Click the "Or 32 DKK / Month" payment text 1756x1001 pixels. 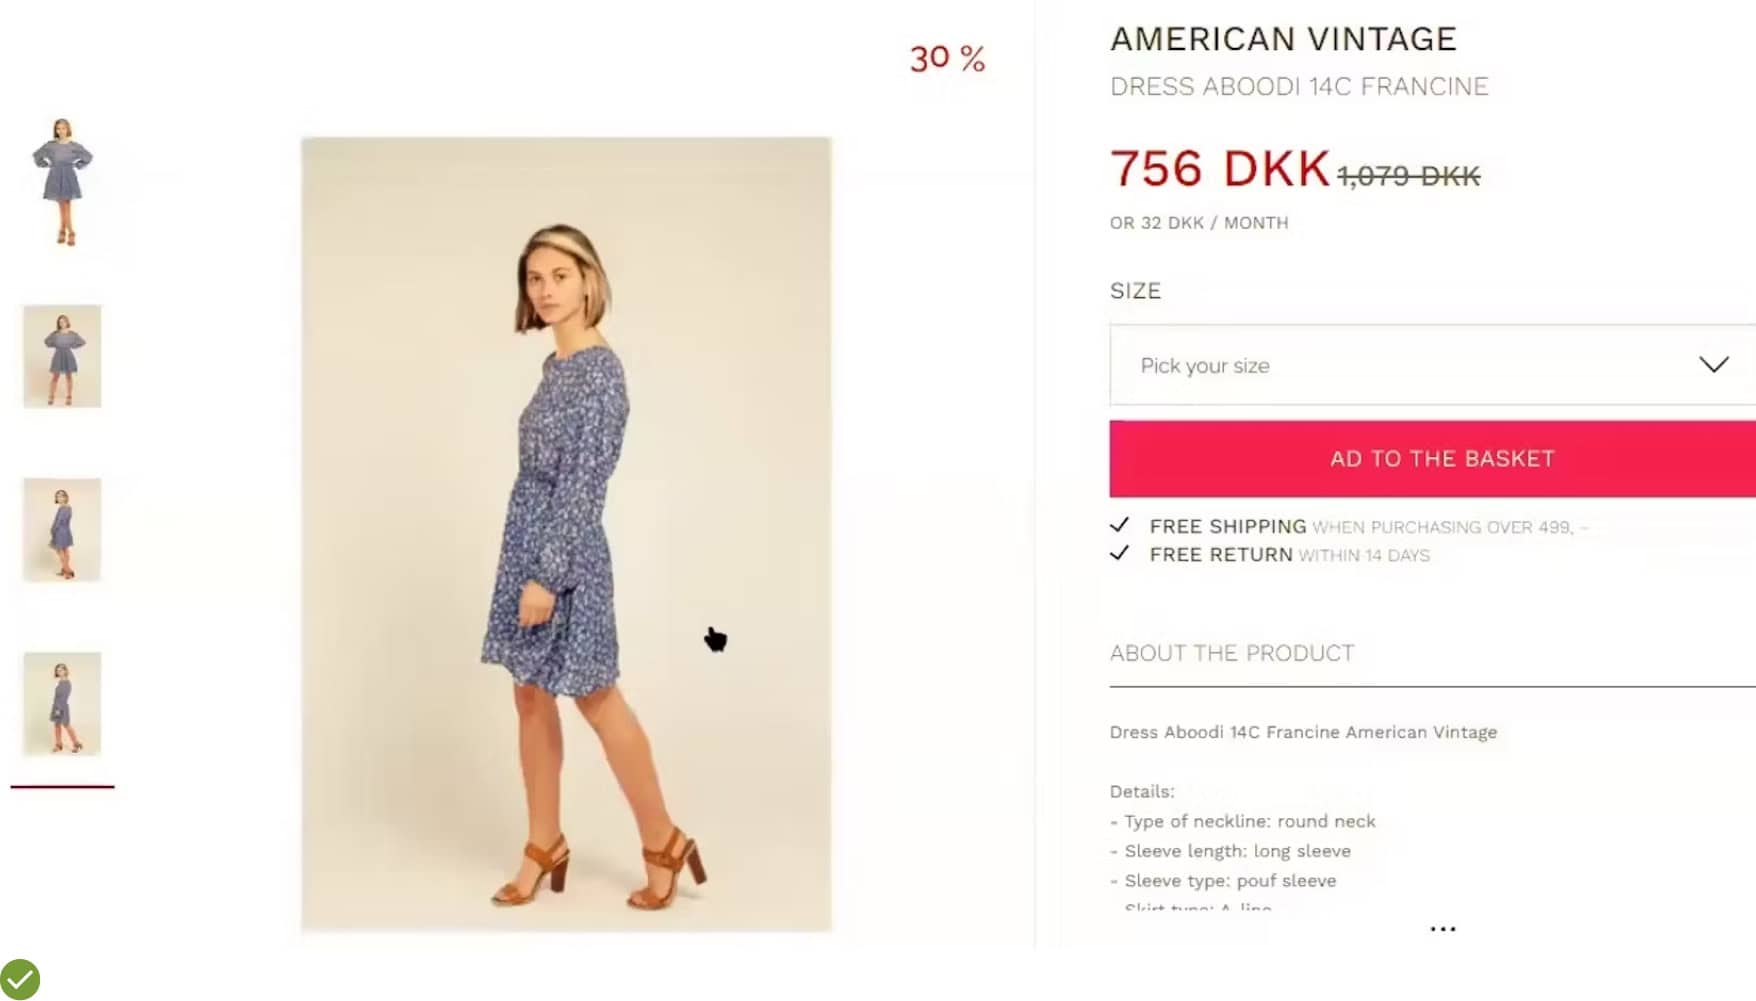pyautogui.click(x=1199, y=223)
